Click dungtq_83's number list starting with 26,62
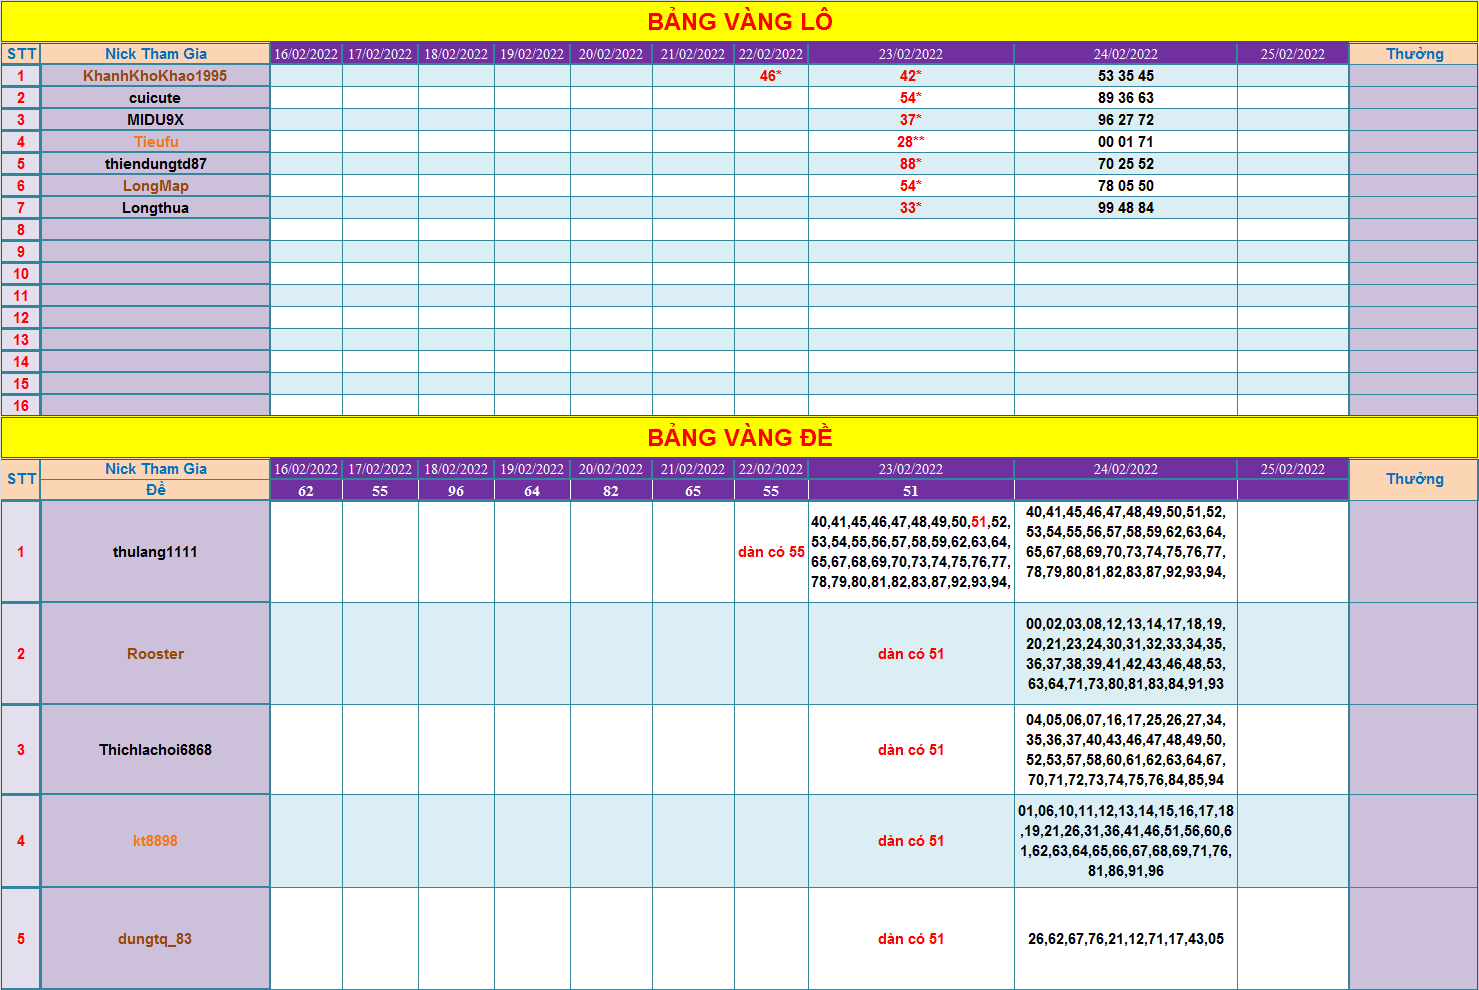The width and height of the screenshot is (1479, 990). coord(1125,939)
